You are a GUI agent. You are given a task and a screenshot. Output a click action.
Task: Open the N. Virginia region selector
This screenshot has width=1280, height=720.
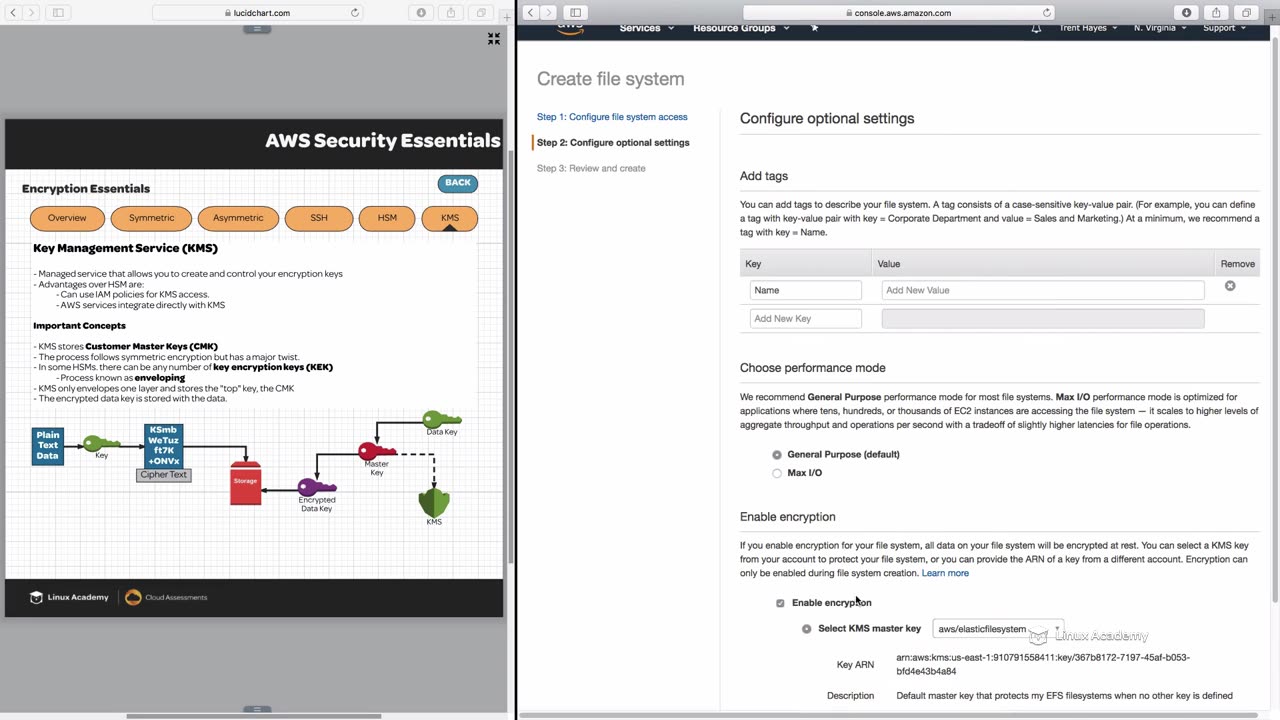(1160, 28)
